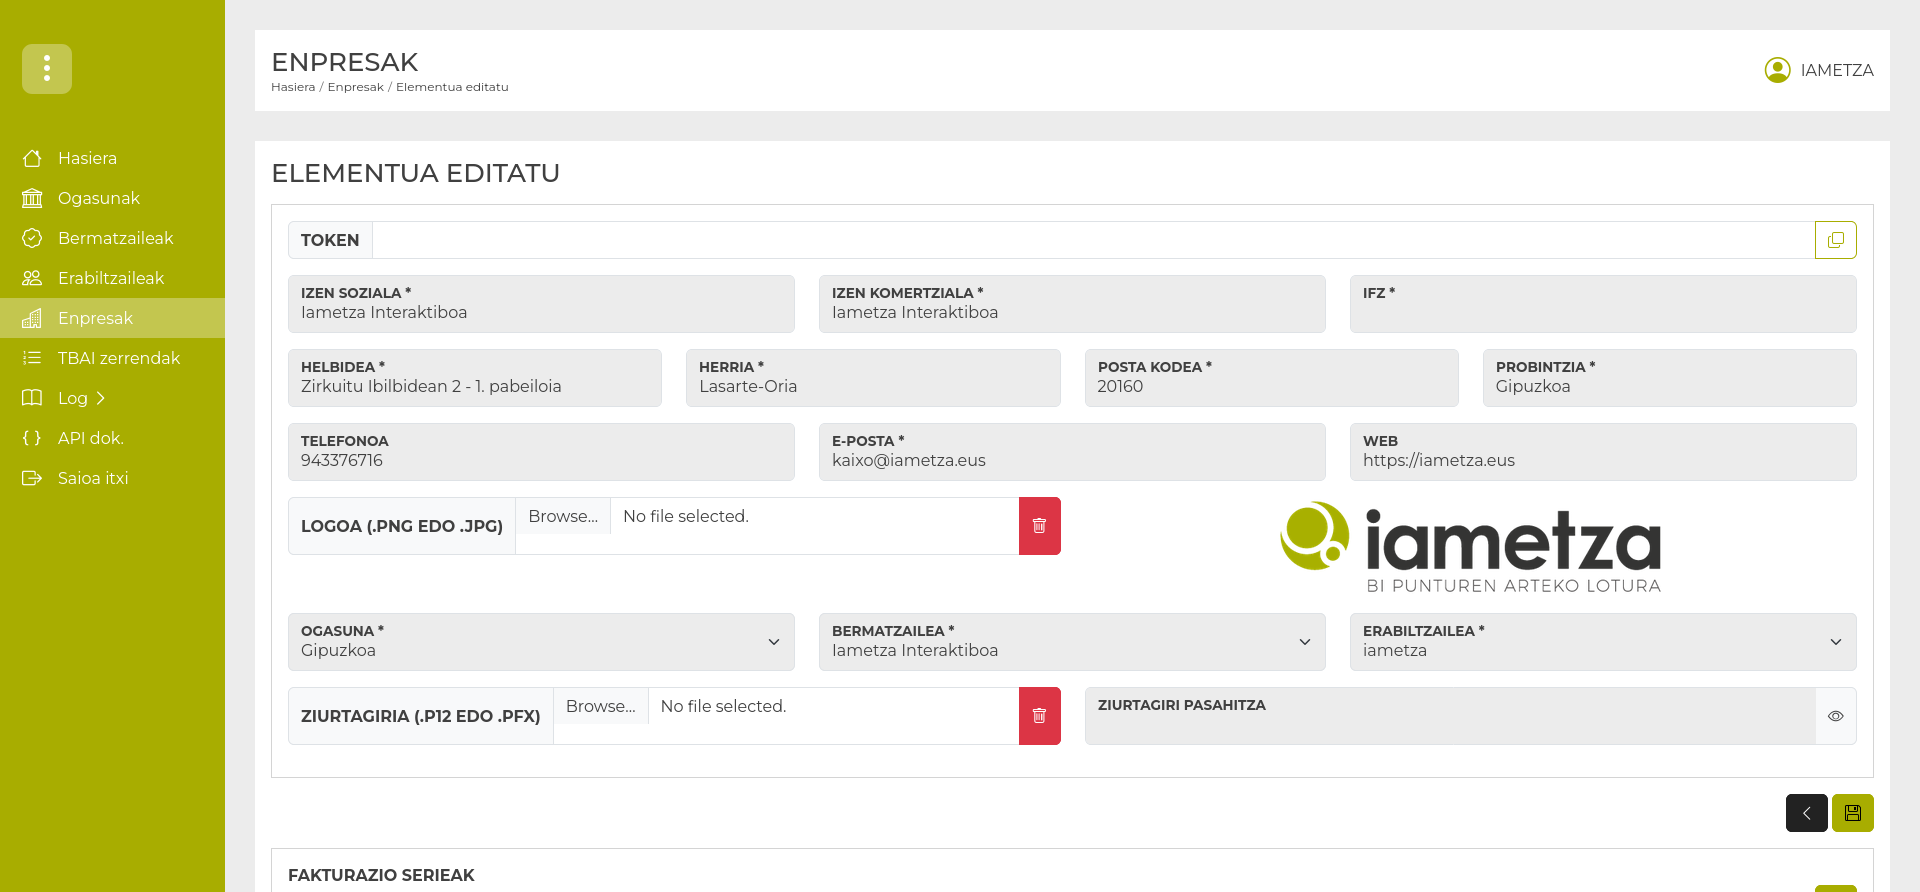Edit the Probintzia field Gipuzkoa
1920x892 pixels.
pyautogui.click(x=1670, y=378)
